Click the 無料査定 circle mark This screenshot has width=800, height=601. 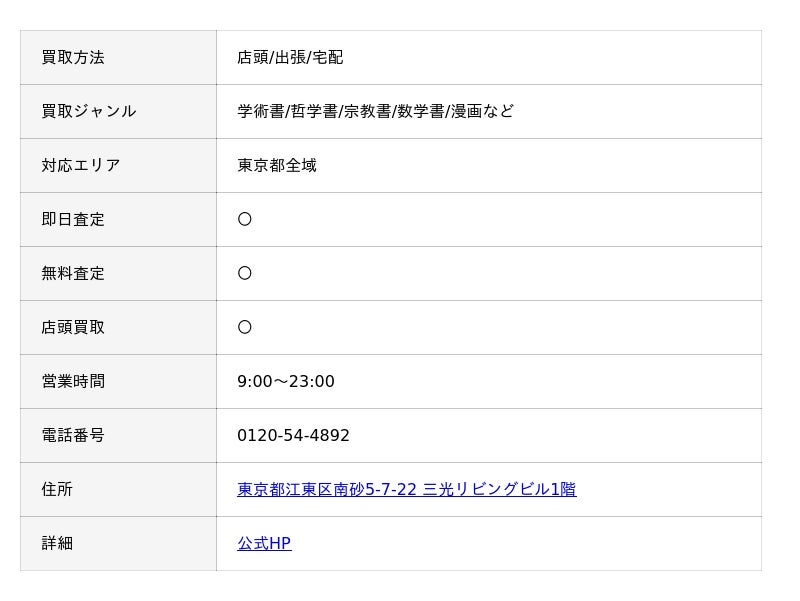(245, 273)
